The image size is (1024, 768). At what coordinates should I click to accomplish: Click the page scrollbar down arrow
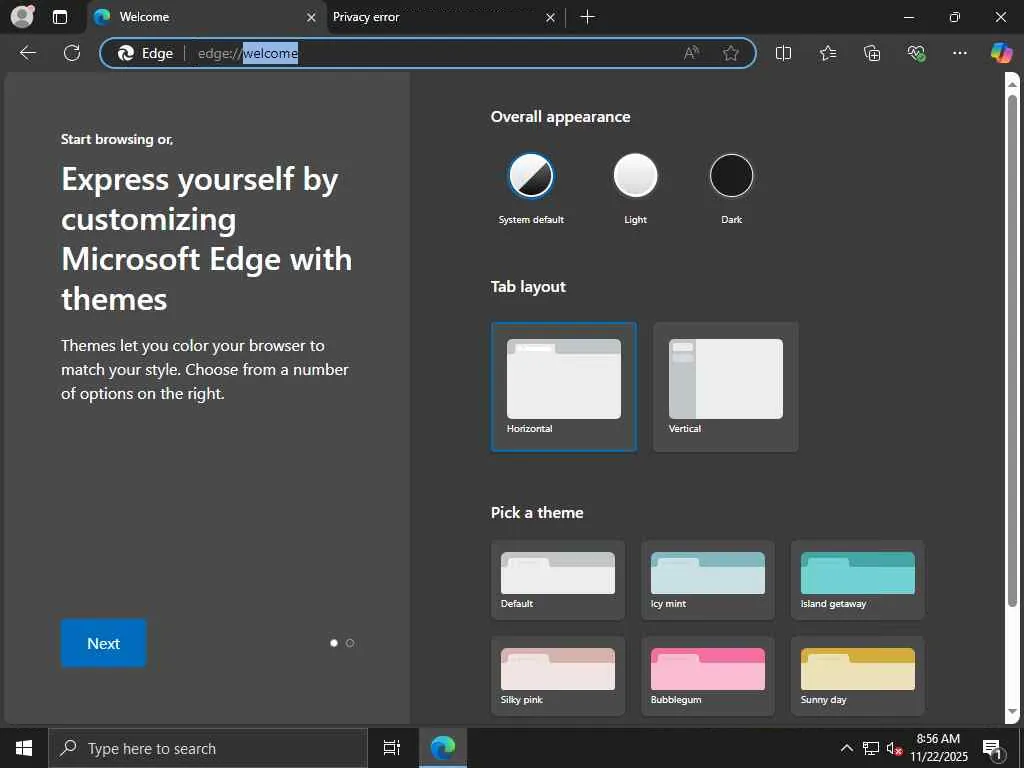click(1012, 712)
